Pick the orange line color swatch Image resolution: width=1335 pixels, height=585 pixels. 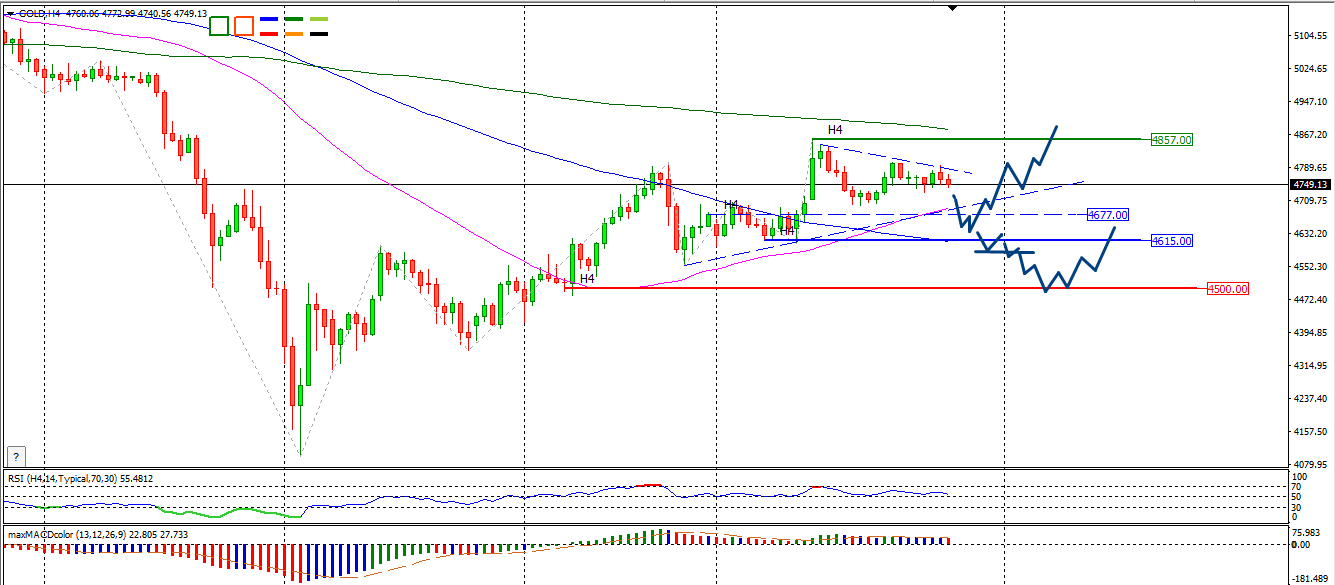[294, 33]
